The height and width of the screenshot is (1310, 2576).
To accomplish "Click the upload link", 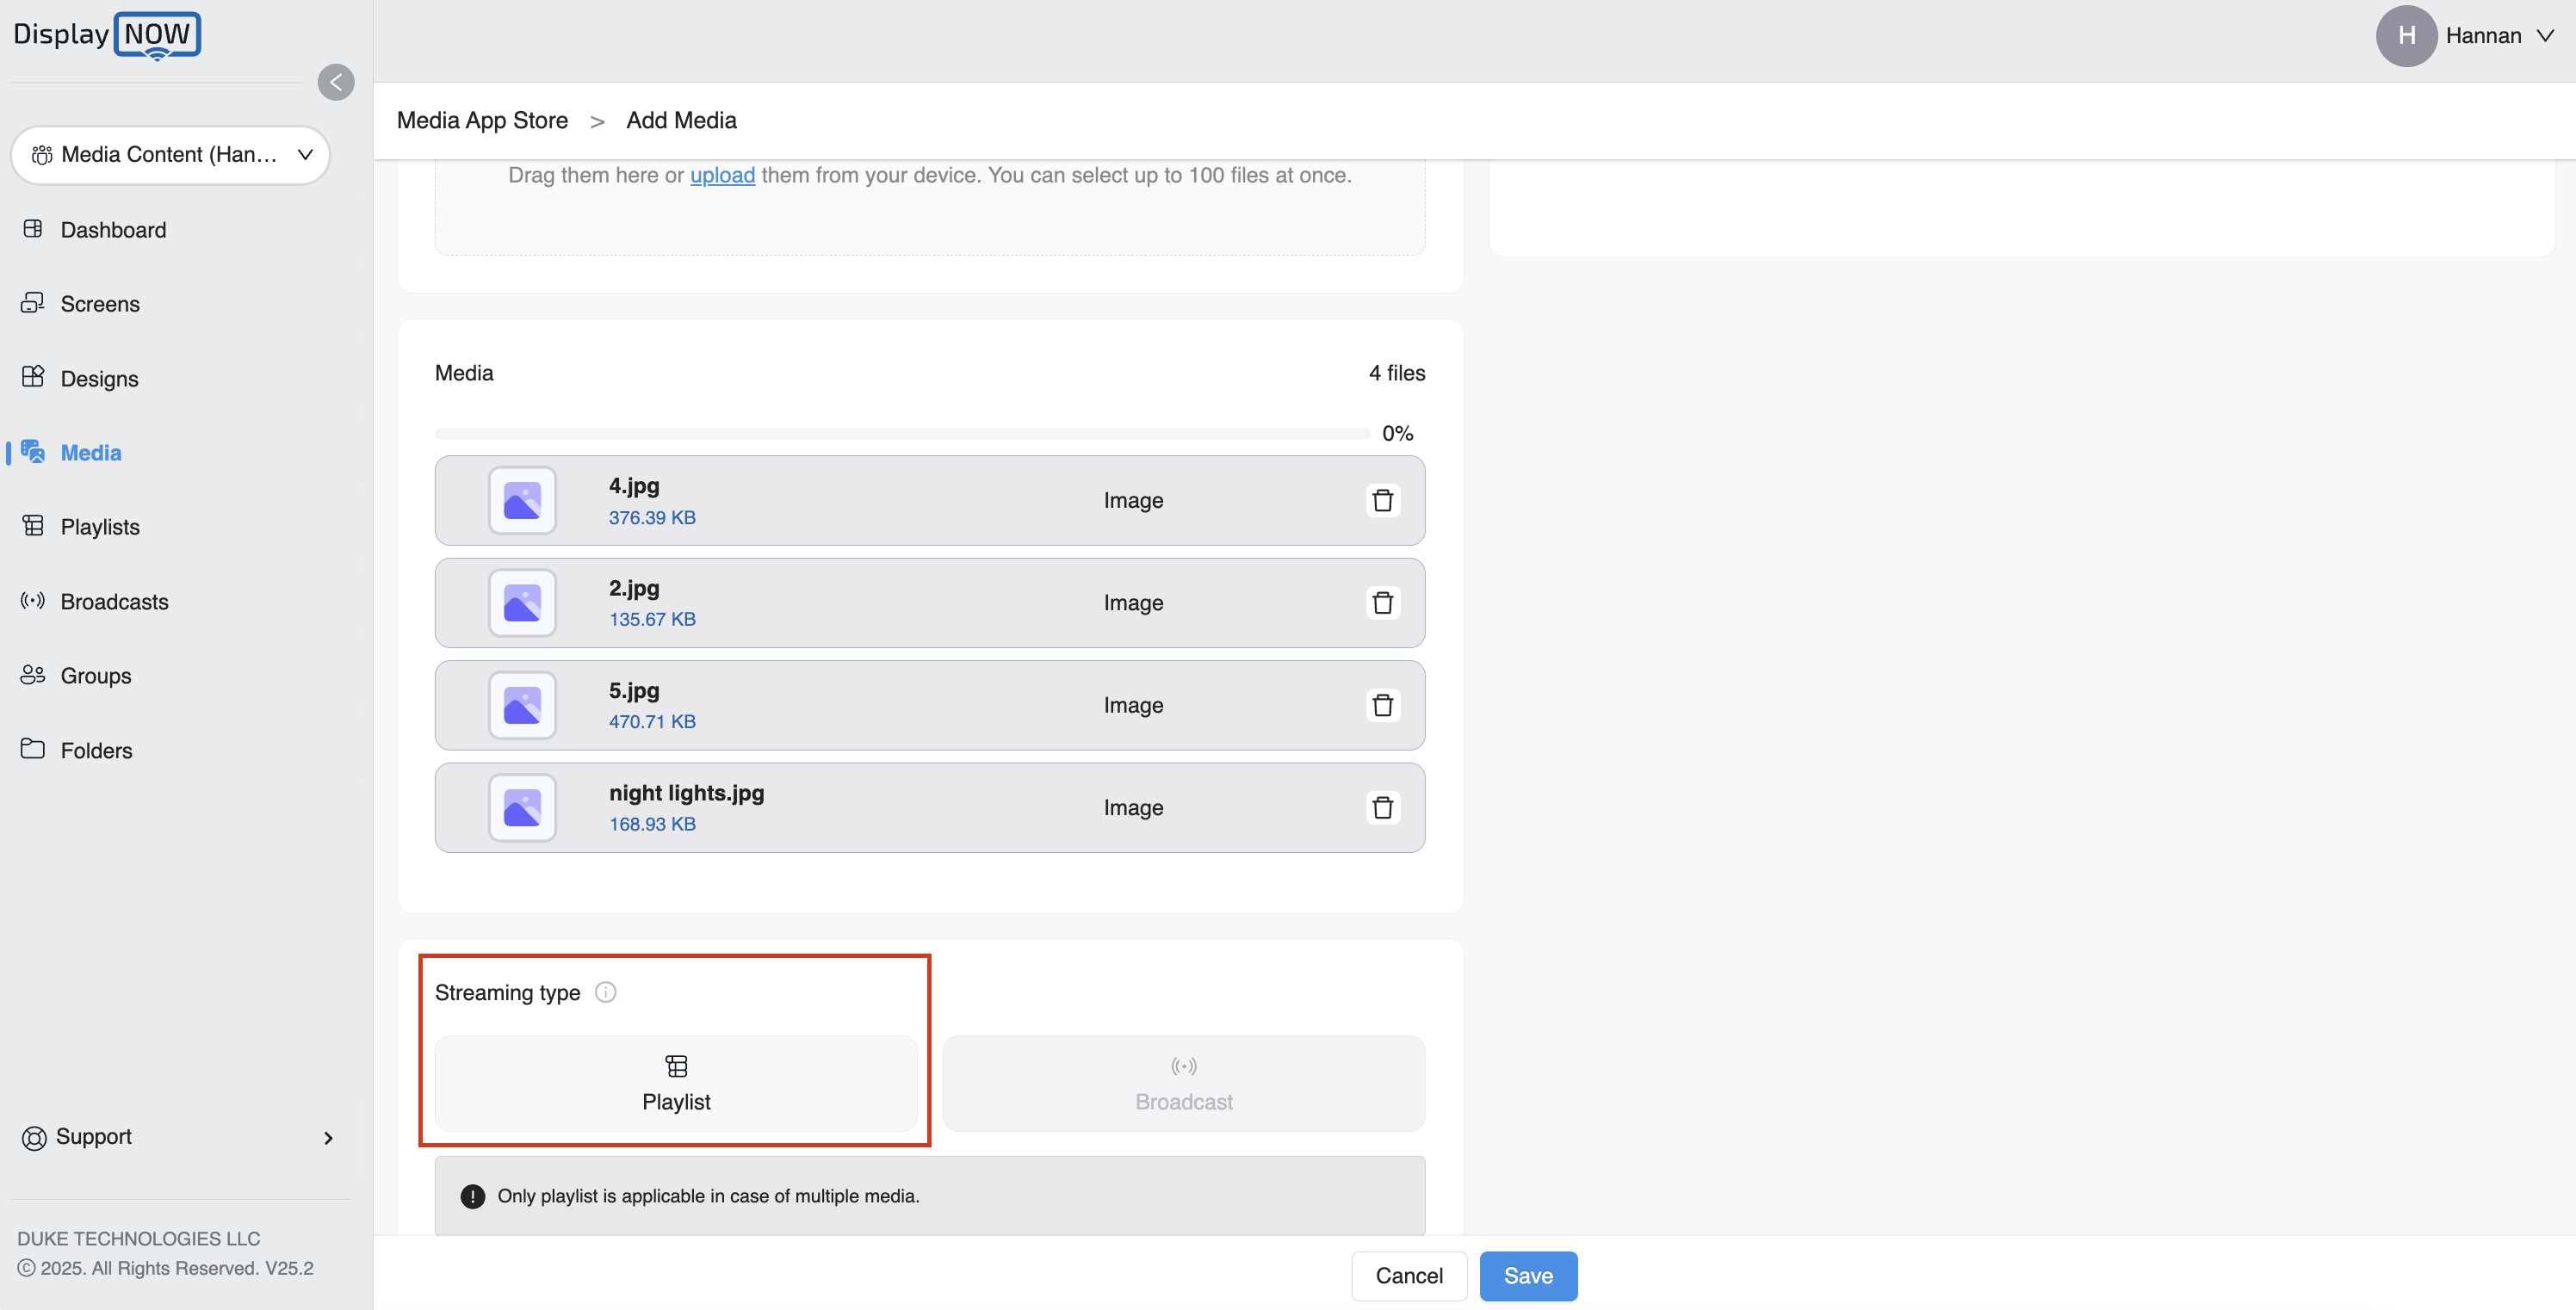I will click(722, 175).
